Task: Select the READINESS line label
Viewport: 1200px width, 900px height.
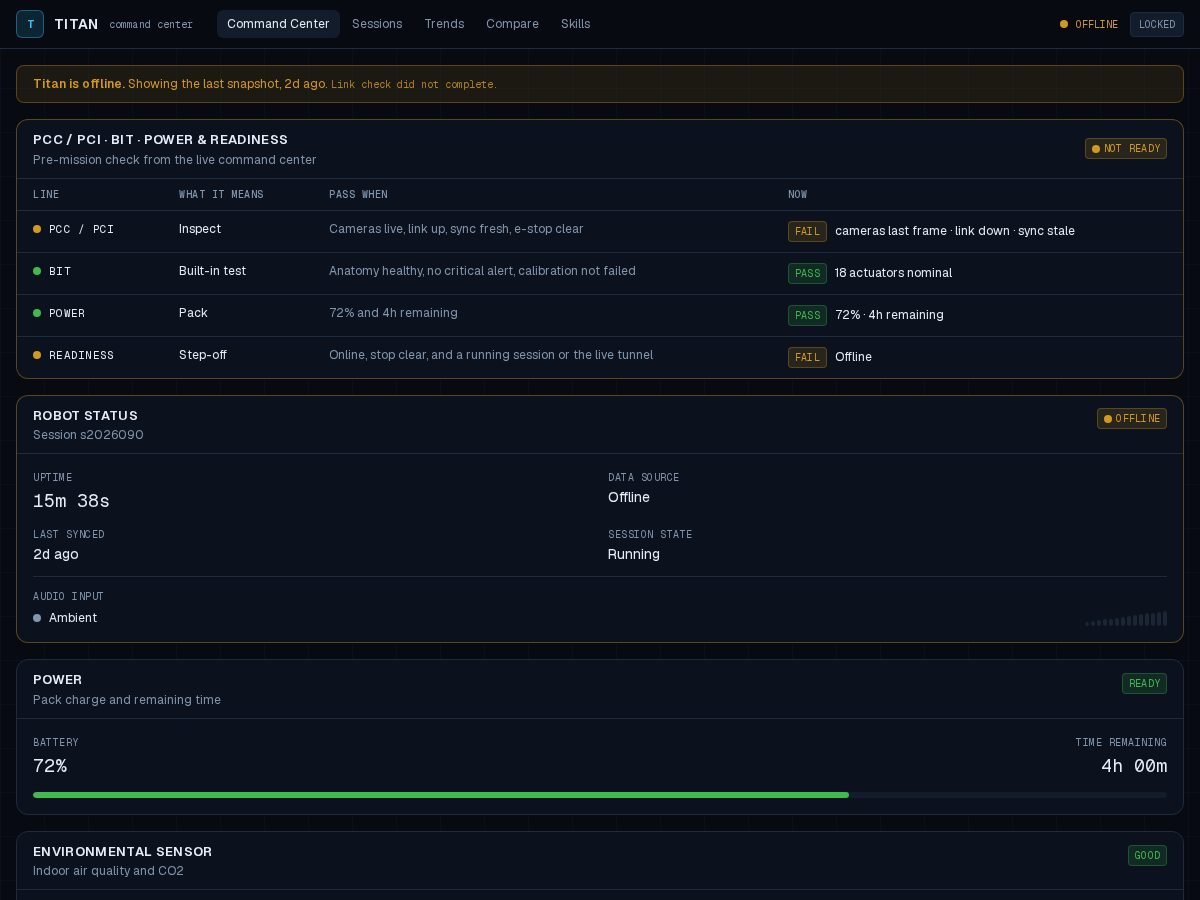Action: click(x=81, y=355)
